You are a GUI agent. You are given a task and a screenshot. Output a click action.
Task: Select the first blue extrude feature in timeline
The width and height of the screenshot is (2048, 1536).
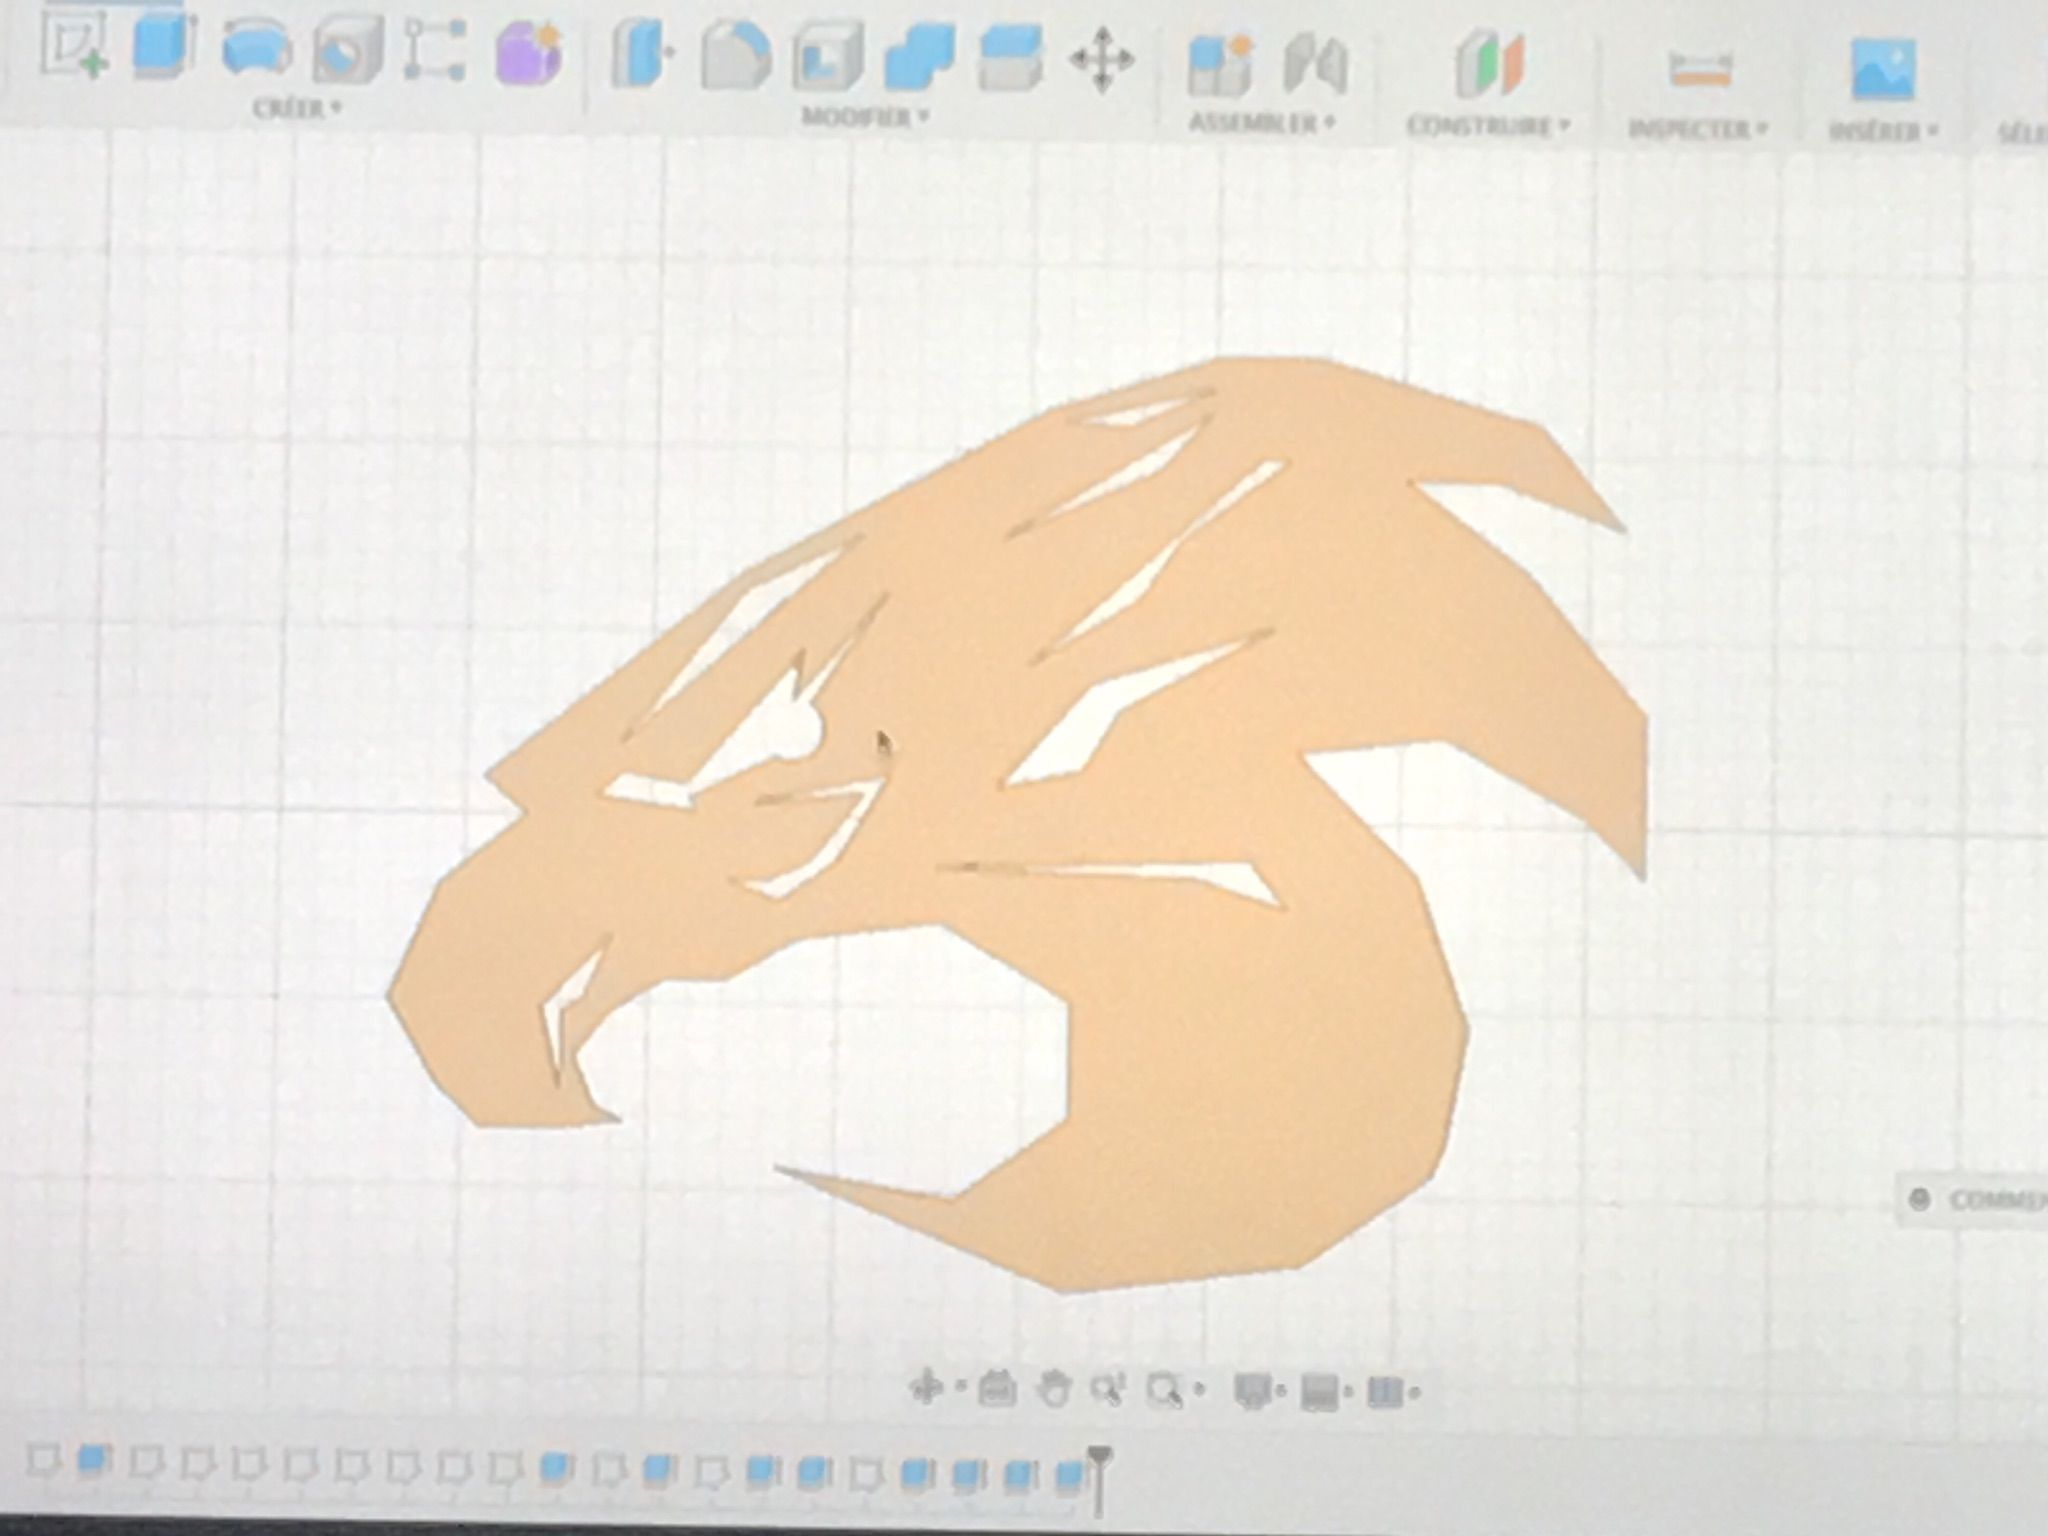(93, 1461)
